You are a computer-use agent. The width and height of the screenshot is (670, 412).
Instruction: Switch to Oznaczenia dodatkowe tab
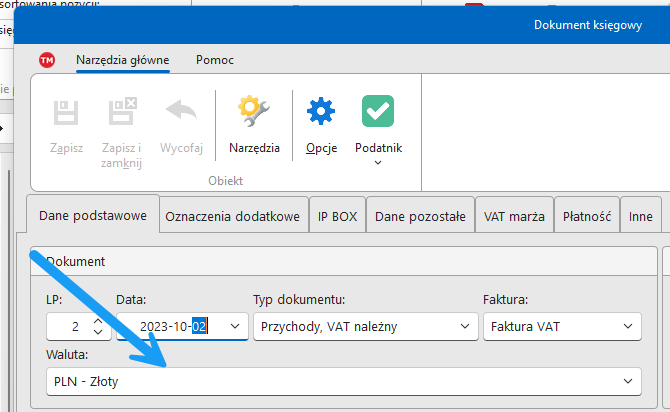[x=232, y=215]
